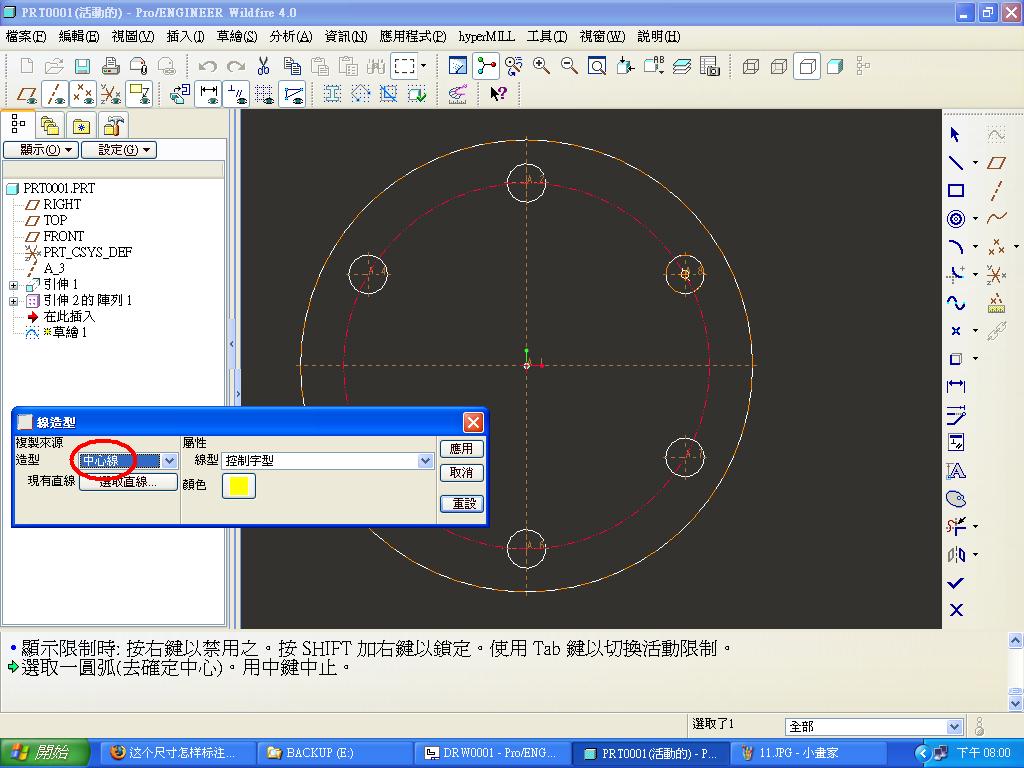Click the Refit view icon

[x=597, y=66]
